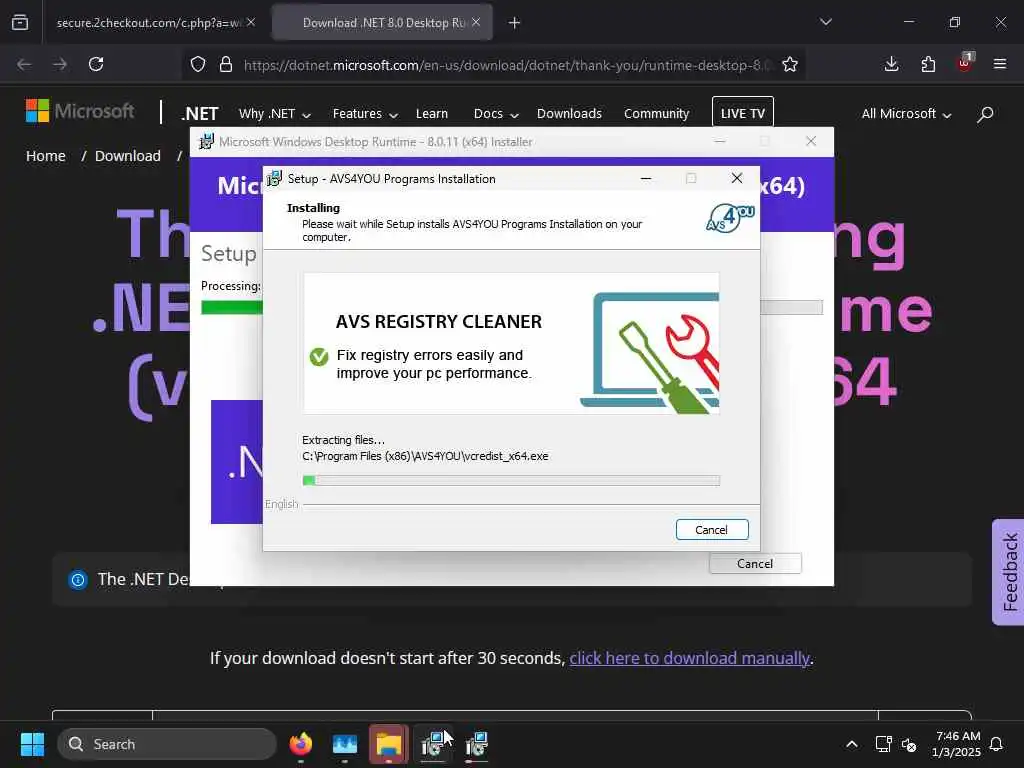Open the Feedback side tab
This screenshot has height=768, width=1024.
point(1008,572)
